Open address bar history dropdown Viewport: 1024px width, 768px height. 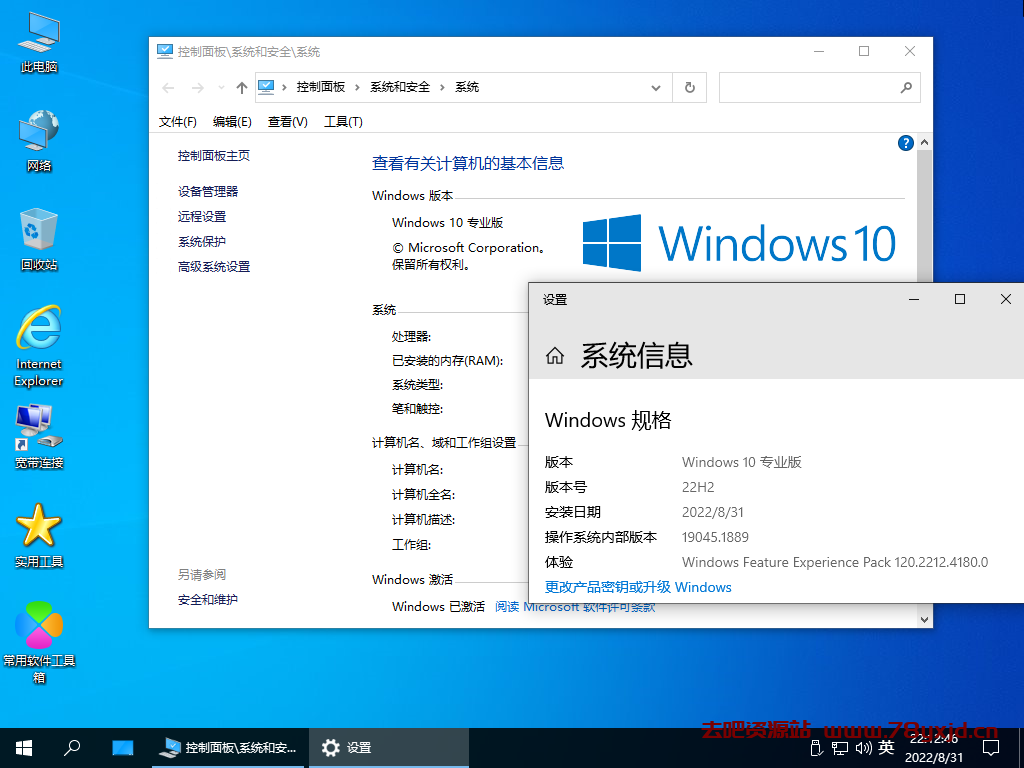click(x=656, y=88)
